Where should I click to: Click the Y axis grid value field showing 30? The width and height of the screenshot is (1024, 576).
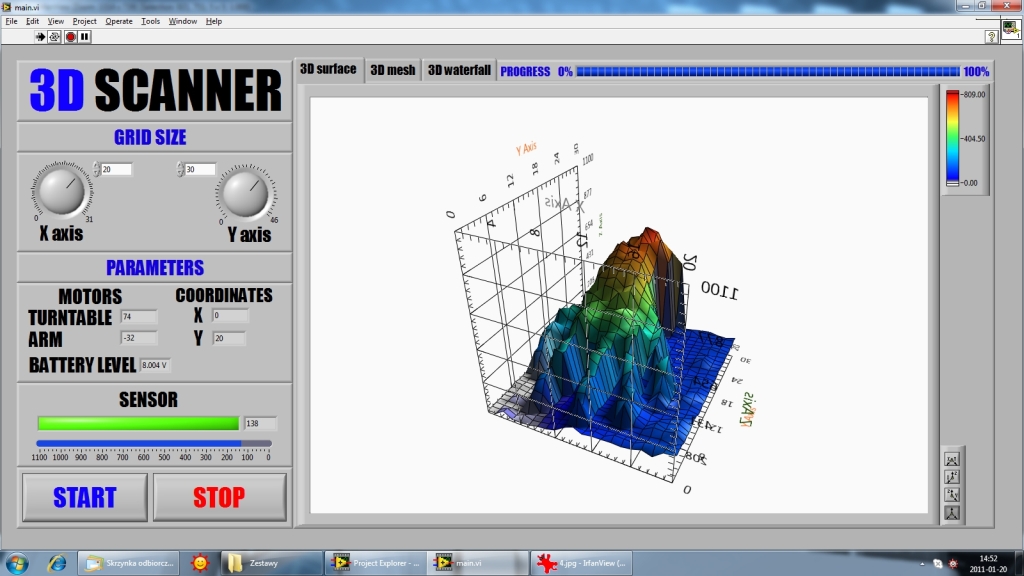[200, 170]
